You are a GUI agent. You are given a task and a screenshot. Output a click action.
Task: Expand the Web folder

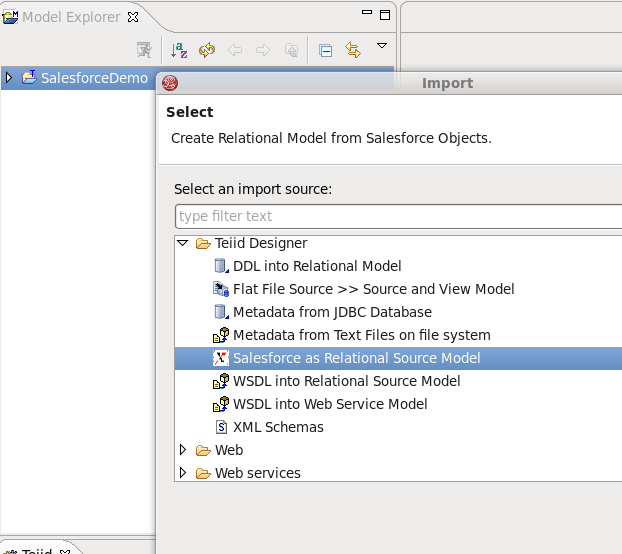pyautogui.click(x=183, y=450)
